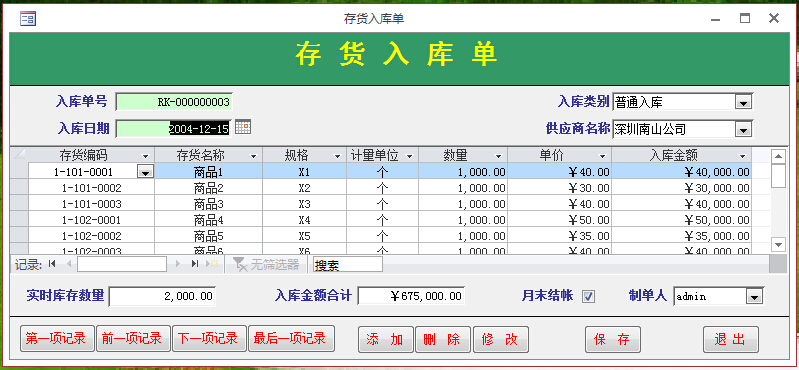Open the 供应商名称 dropdown
This screenshot has width=799, height=370.
coord(743,129)
